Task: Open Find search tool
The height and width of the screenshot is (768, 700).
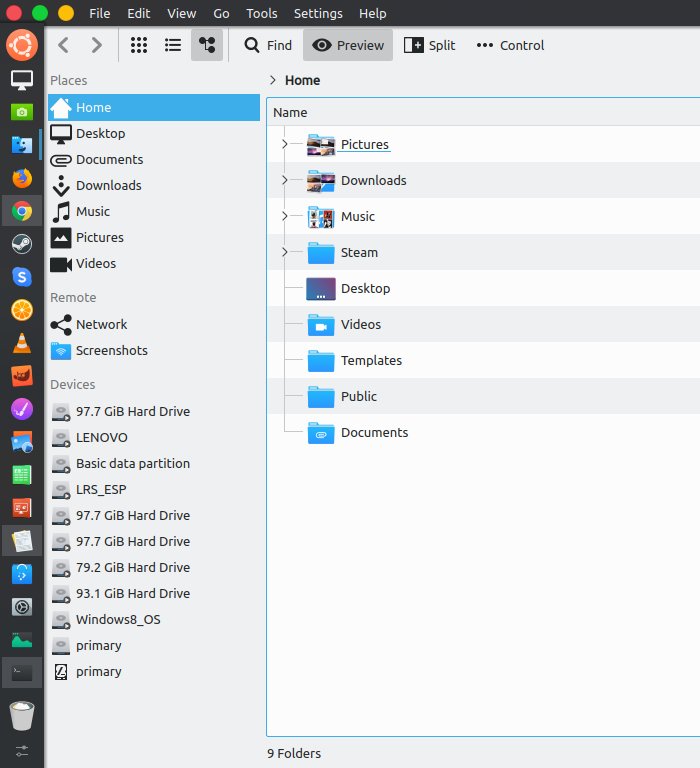Action: pos(268,45)
